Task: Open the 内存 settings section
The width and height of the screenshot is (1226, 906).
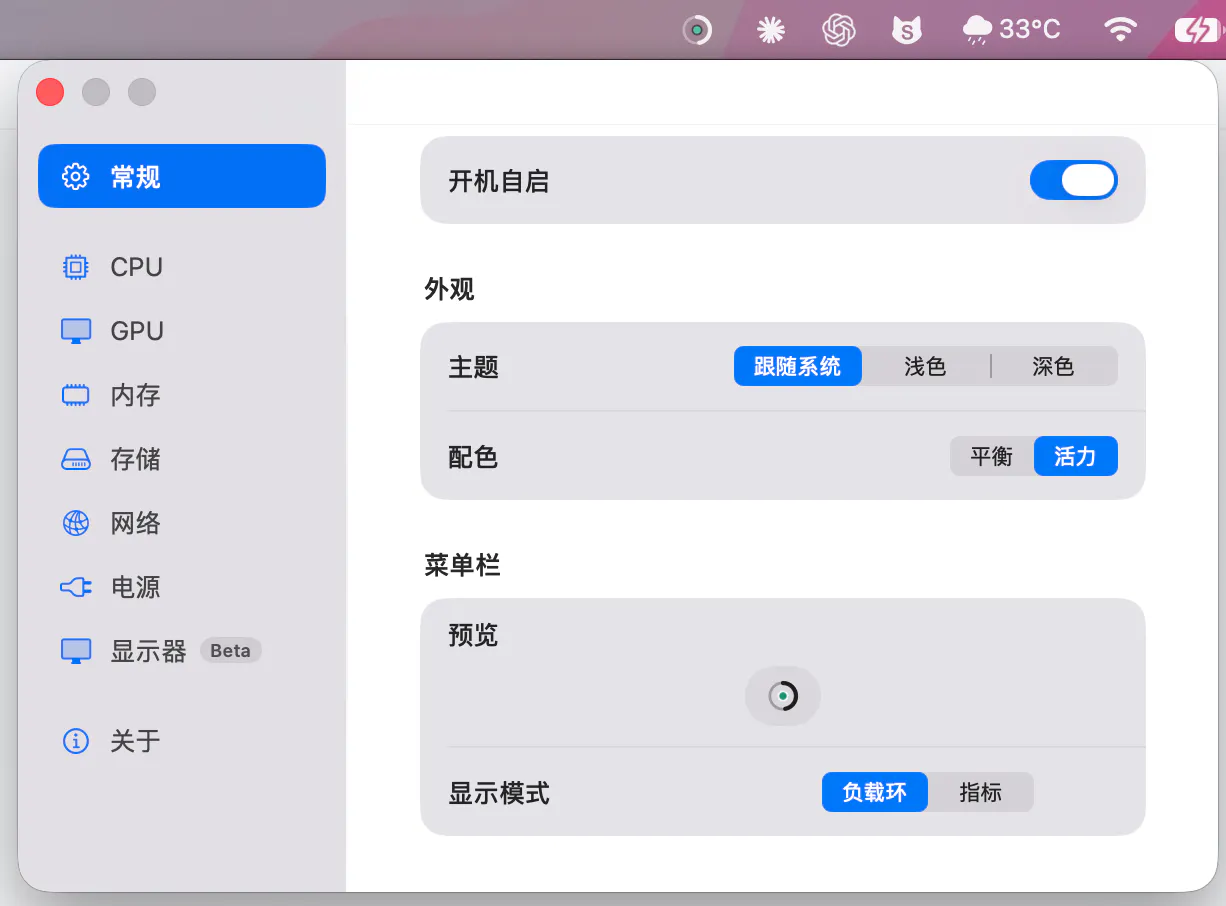Action: [x=182, y=395]
